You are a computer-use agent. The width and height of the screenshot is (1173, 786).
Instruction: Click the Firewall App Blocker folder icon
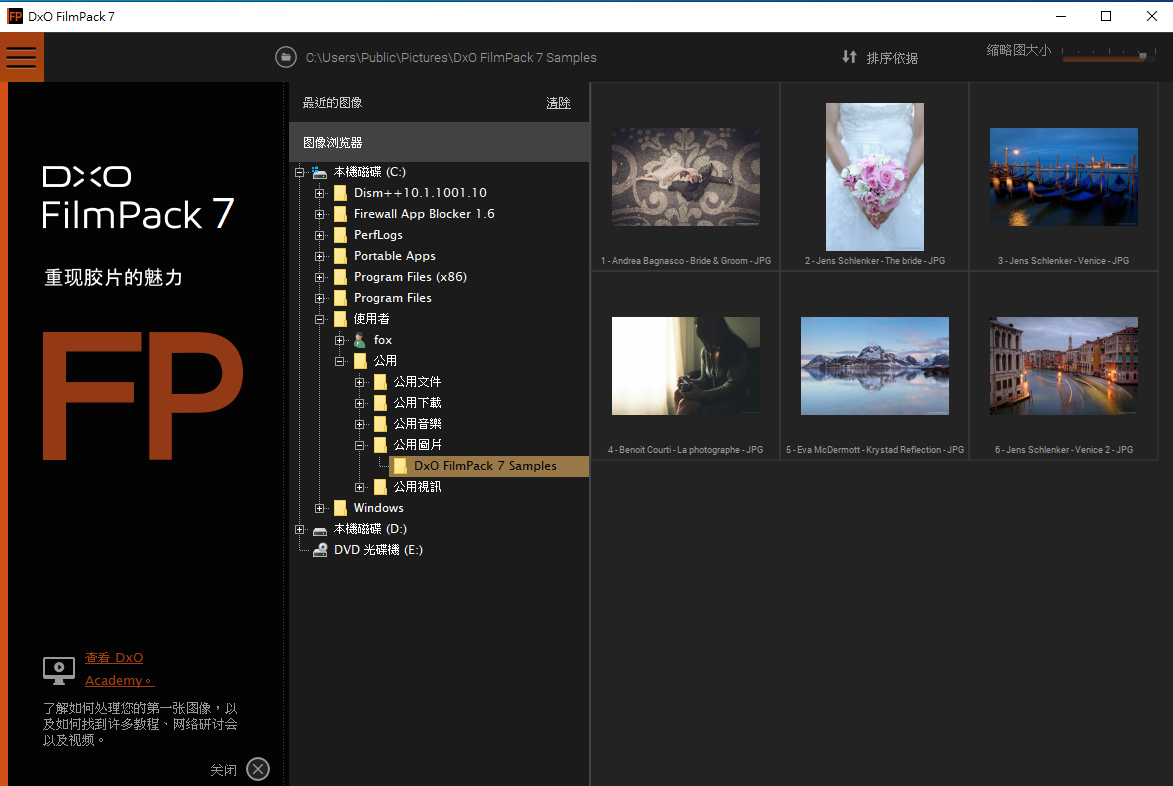point(340,214)
